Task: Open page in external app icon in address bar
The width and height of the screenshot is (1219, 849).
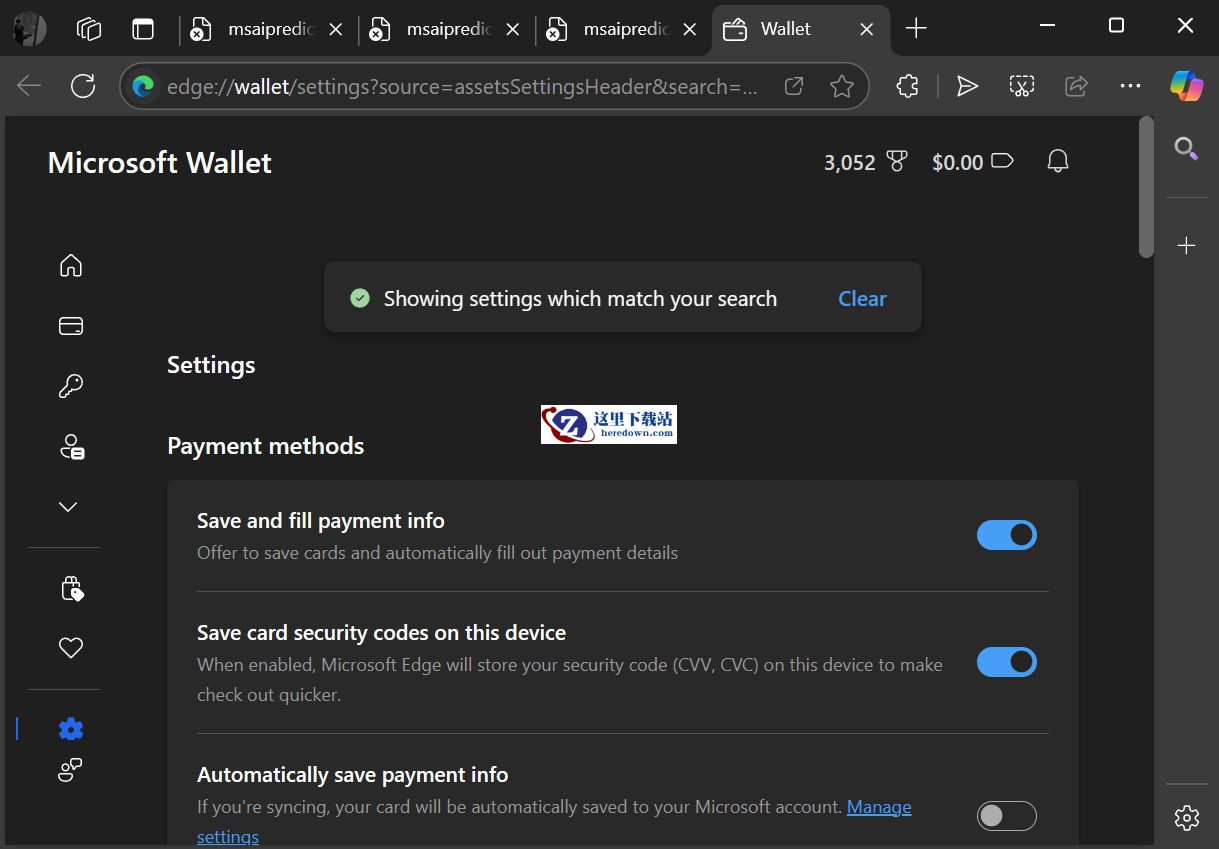Action: [x=794, y=86]
